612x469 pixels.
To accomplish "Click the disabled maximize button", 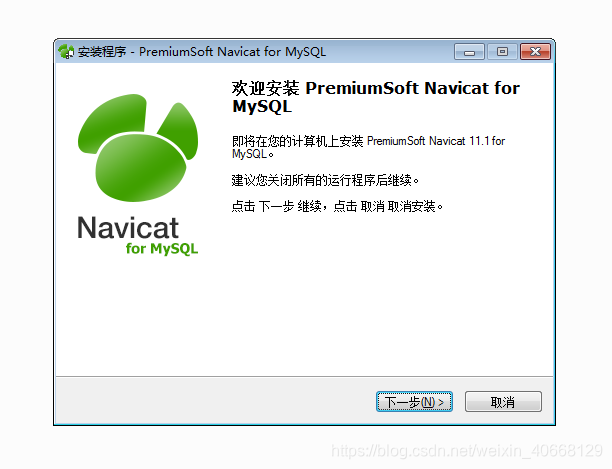I will (x=502, y=52).
